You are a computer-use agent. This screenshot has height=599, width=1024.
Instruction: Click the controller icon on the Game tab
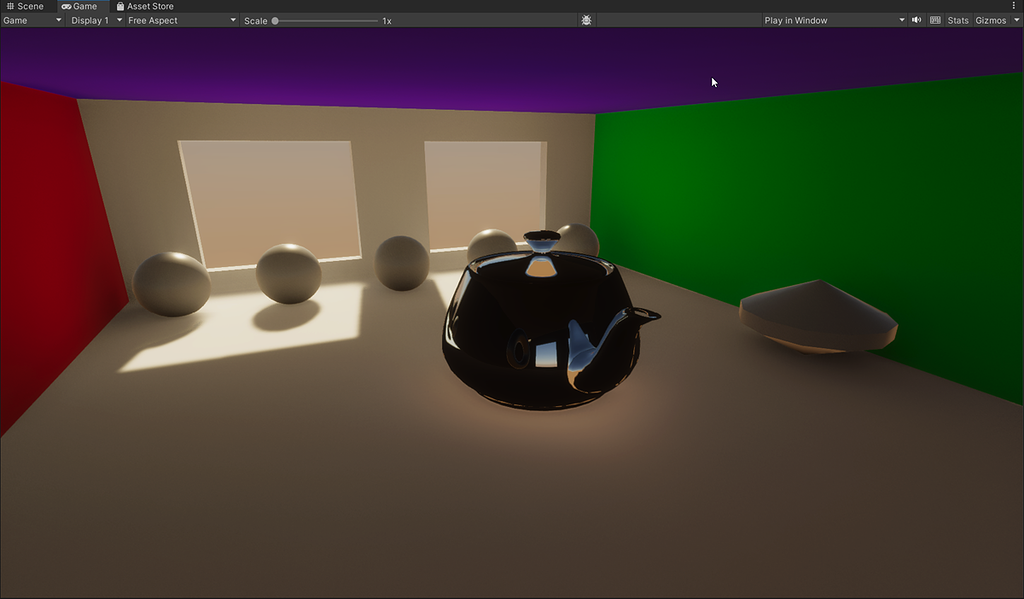tap(65, 5)
